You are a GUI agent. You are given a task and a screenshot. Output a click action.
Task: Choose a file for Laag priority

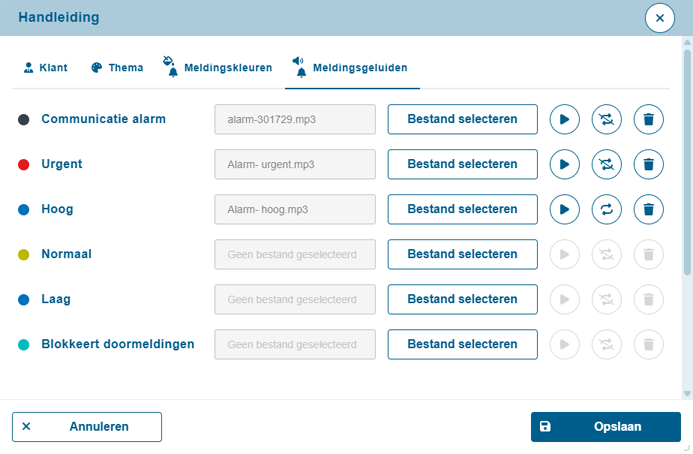(463, 299)
